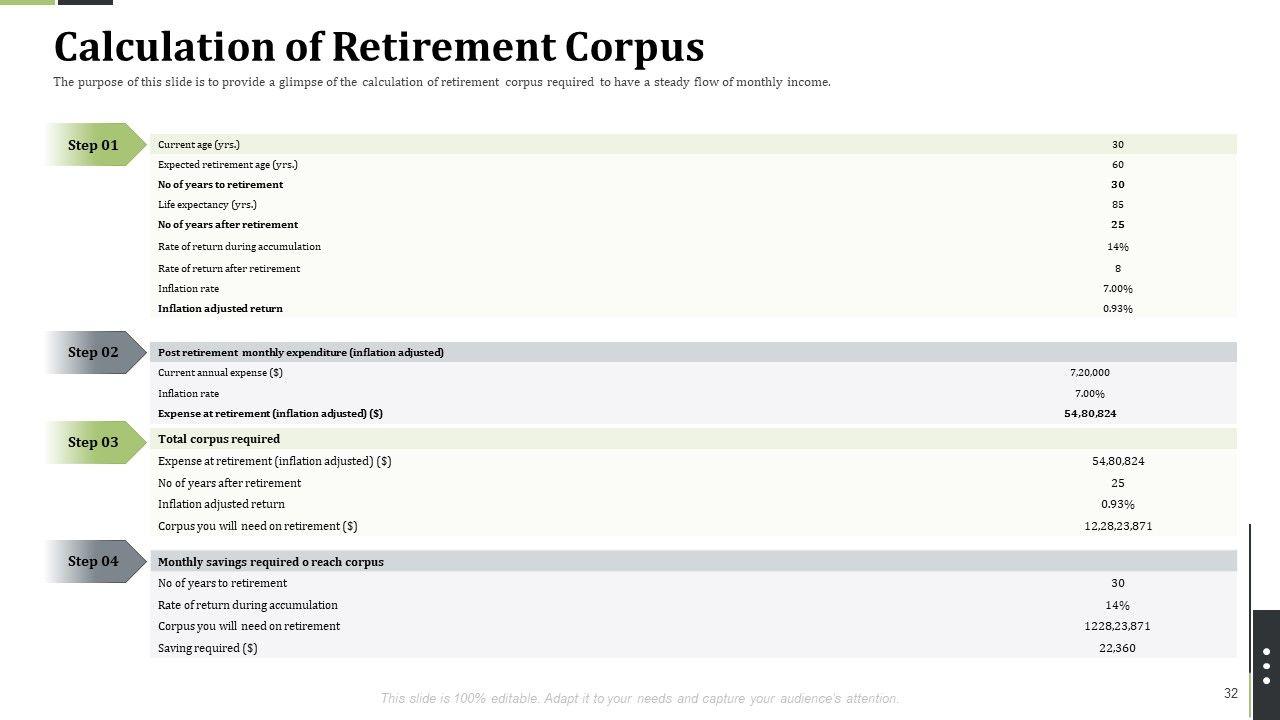Select the Step 02 arrow label

tap(94, 352)
